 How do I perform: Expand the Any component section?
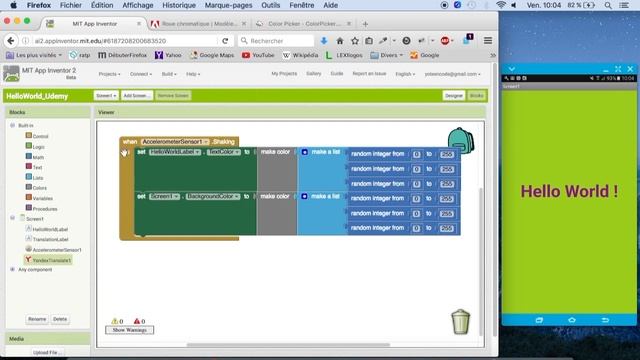pyautogui.click(x=12, y=269)
